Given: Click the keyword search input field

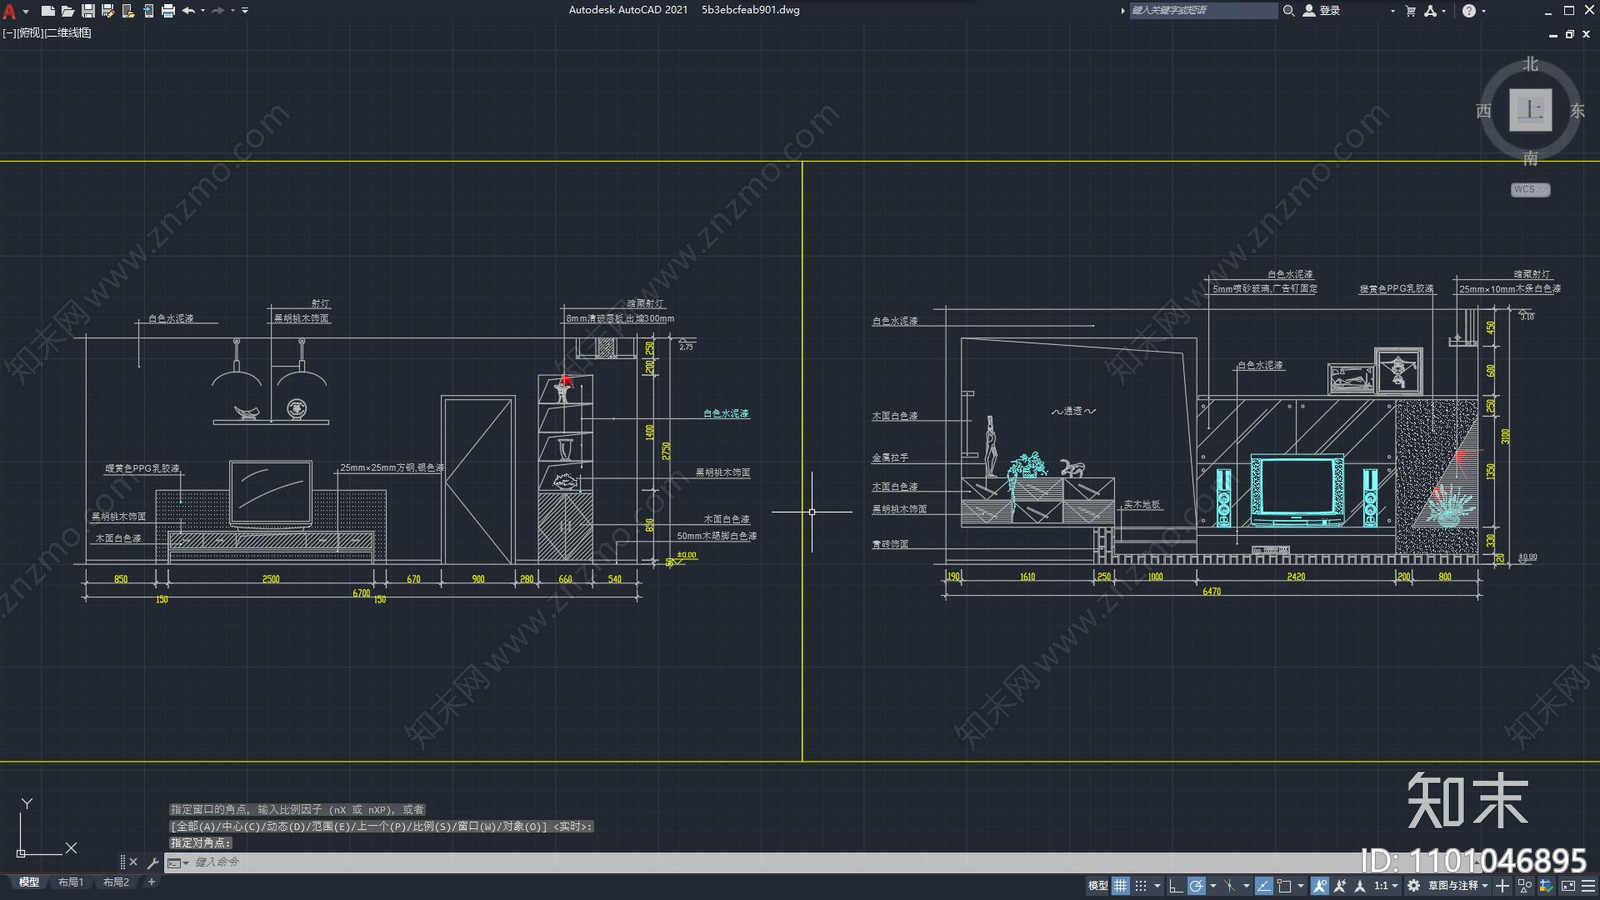Looking at the screenshot, I should click(1203, 10).
